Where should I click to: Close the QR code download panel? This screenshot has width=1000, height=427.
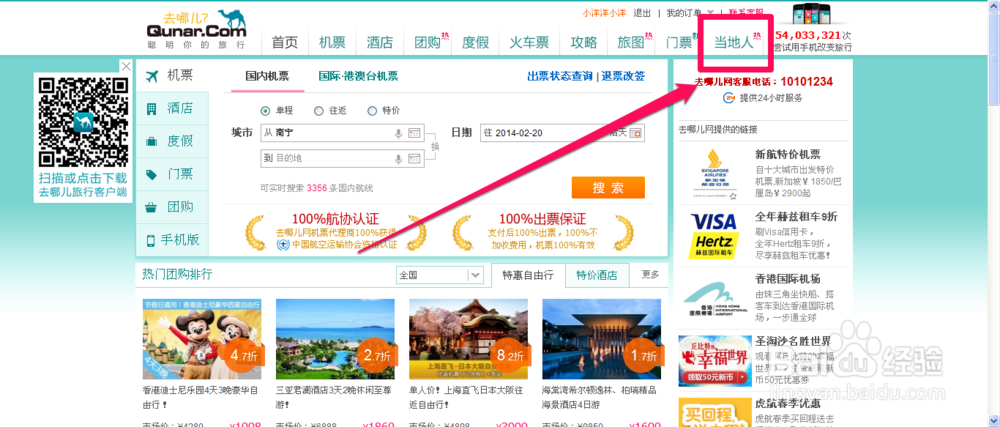pyautogui.click(x=126, y=66)
